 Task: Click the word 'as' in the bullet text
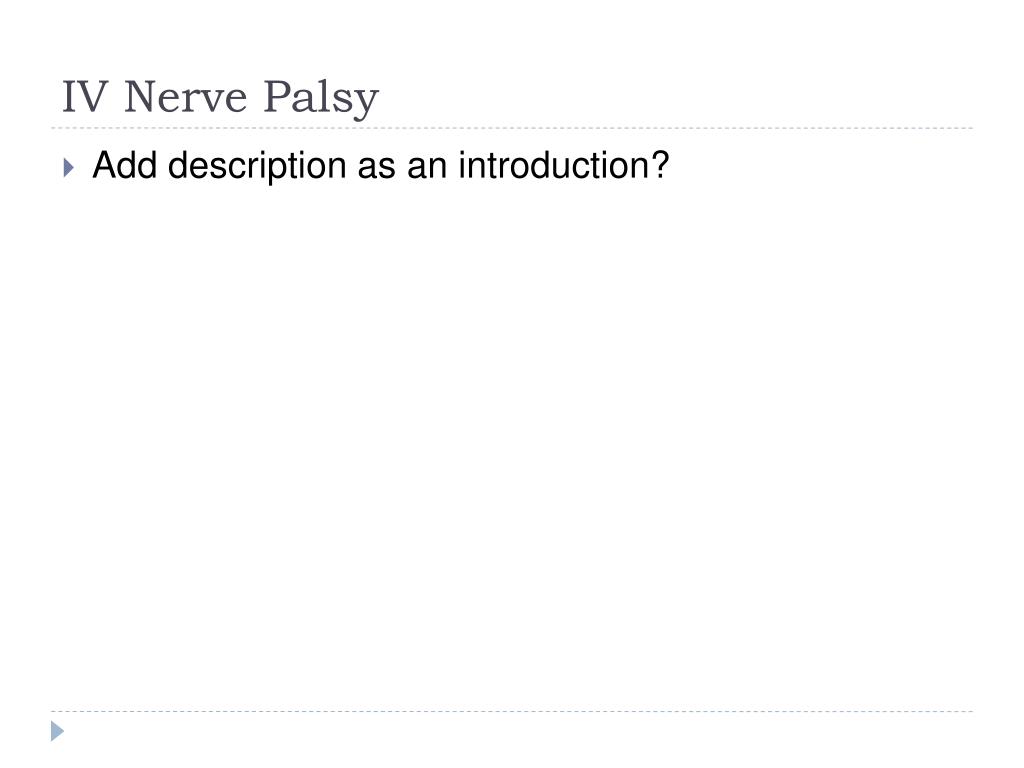[376, 168]
